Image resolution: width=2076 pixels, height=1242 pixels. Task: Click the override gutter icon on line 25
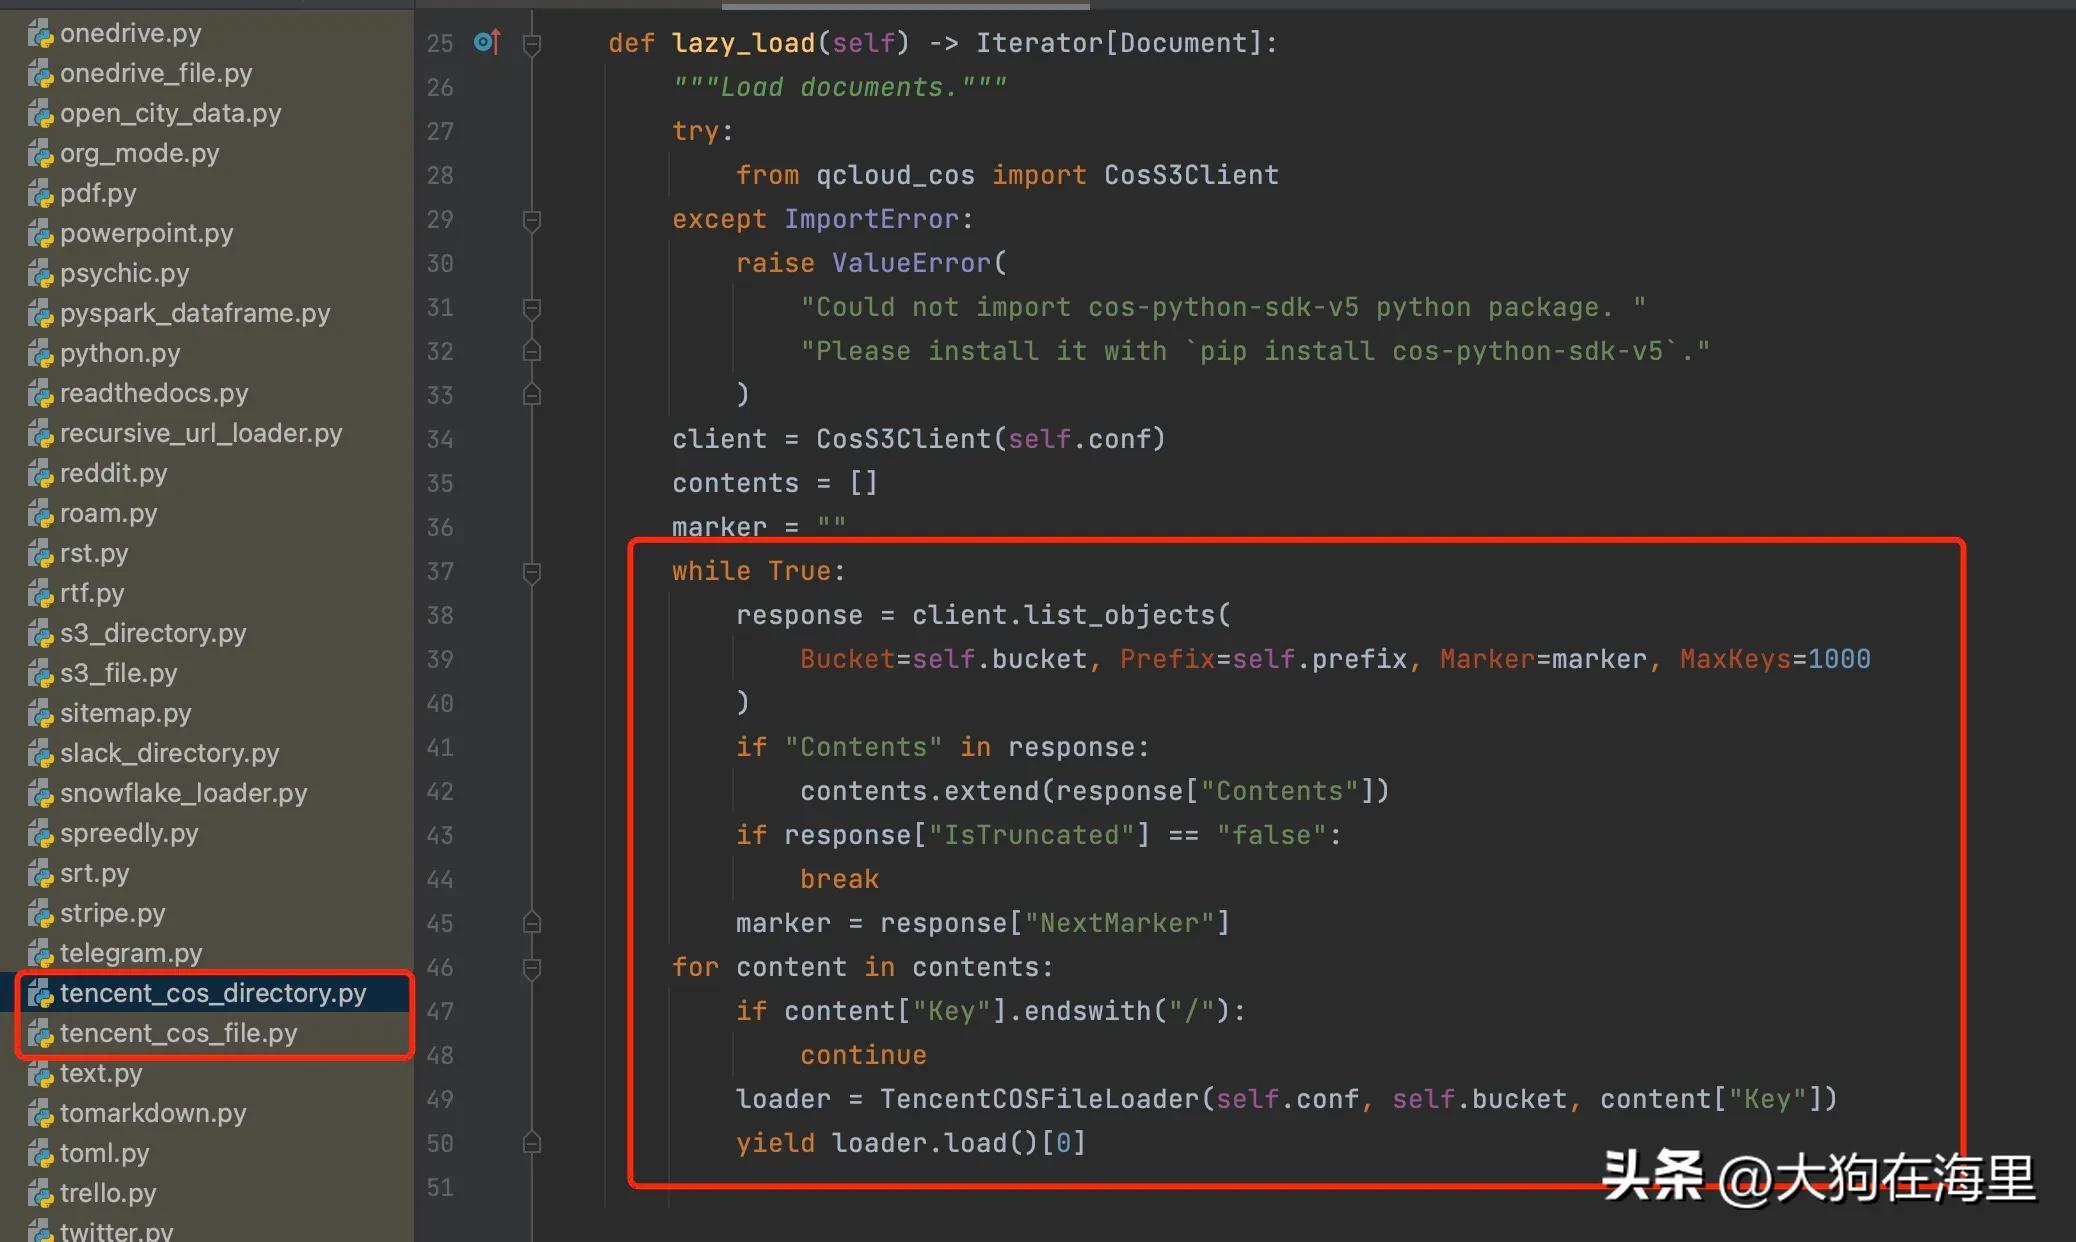point(487,42)
